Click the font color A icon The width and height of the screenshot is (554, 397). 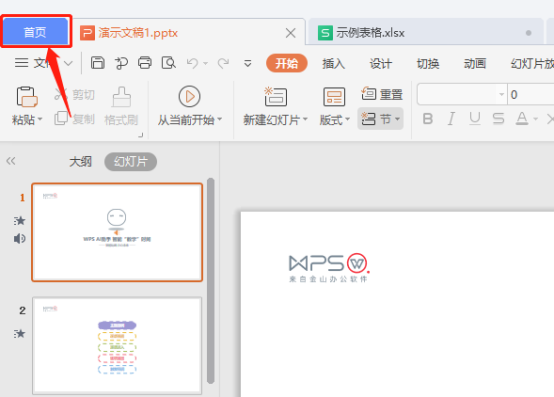tap(522, 119)
